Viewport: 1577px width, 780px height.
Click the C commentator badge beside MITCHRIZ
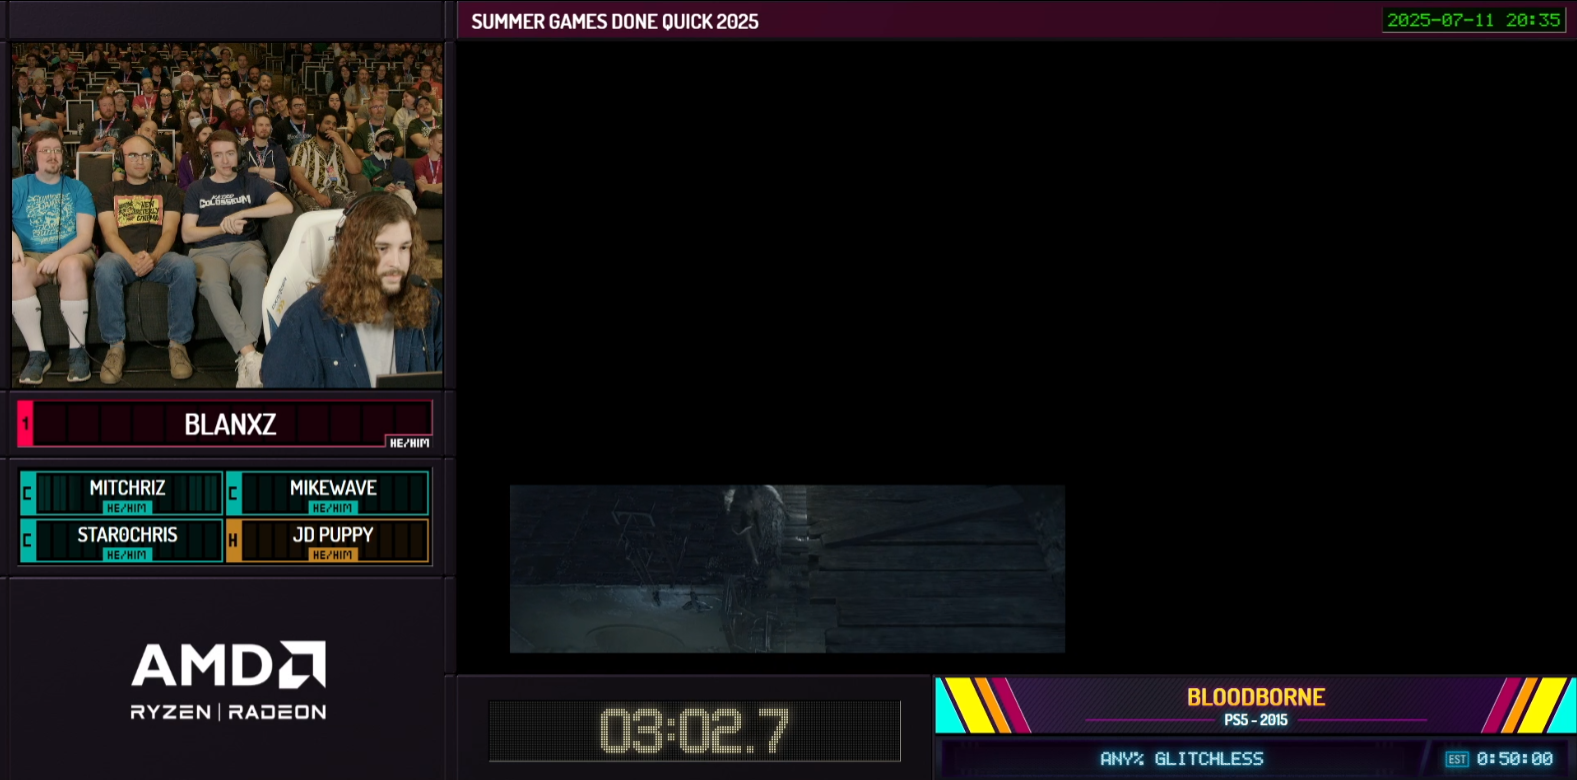click(27, 494)
